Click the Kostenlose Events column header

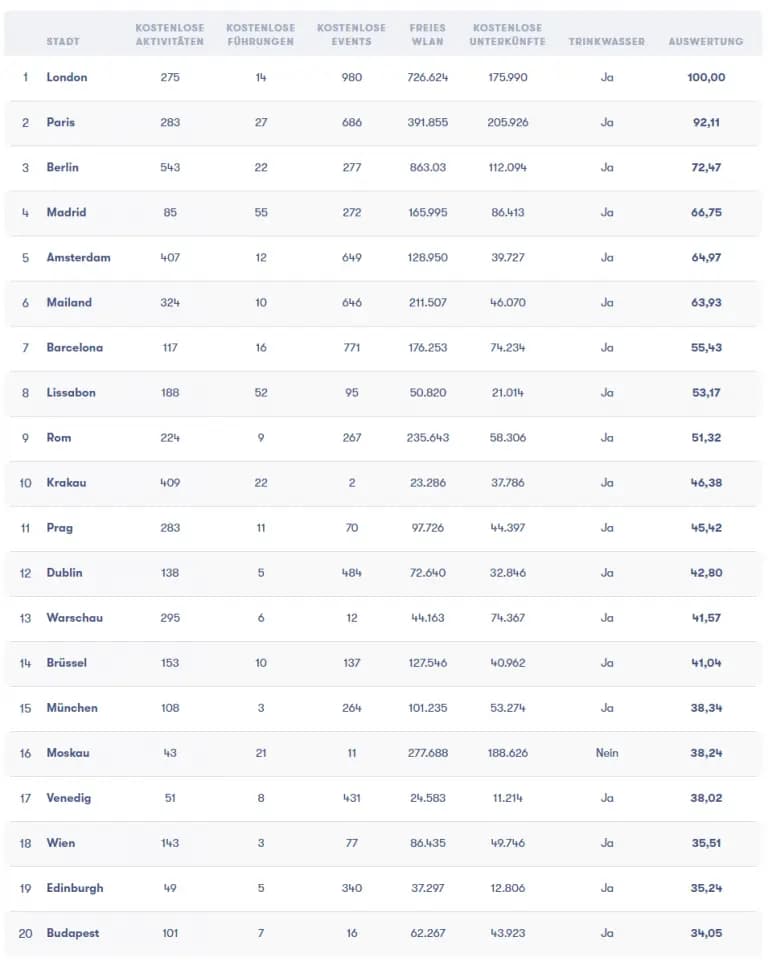click(352, 35)
